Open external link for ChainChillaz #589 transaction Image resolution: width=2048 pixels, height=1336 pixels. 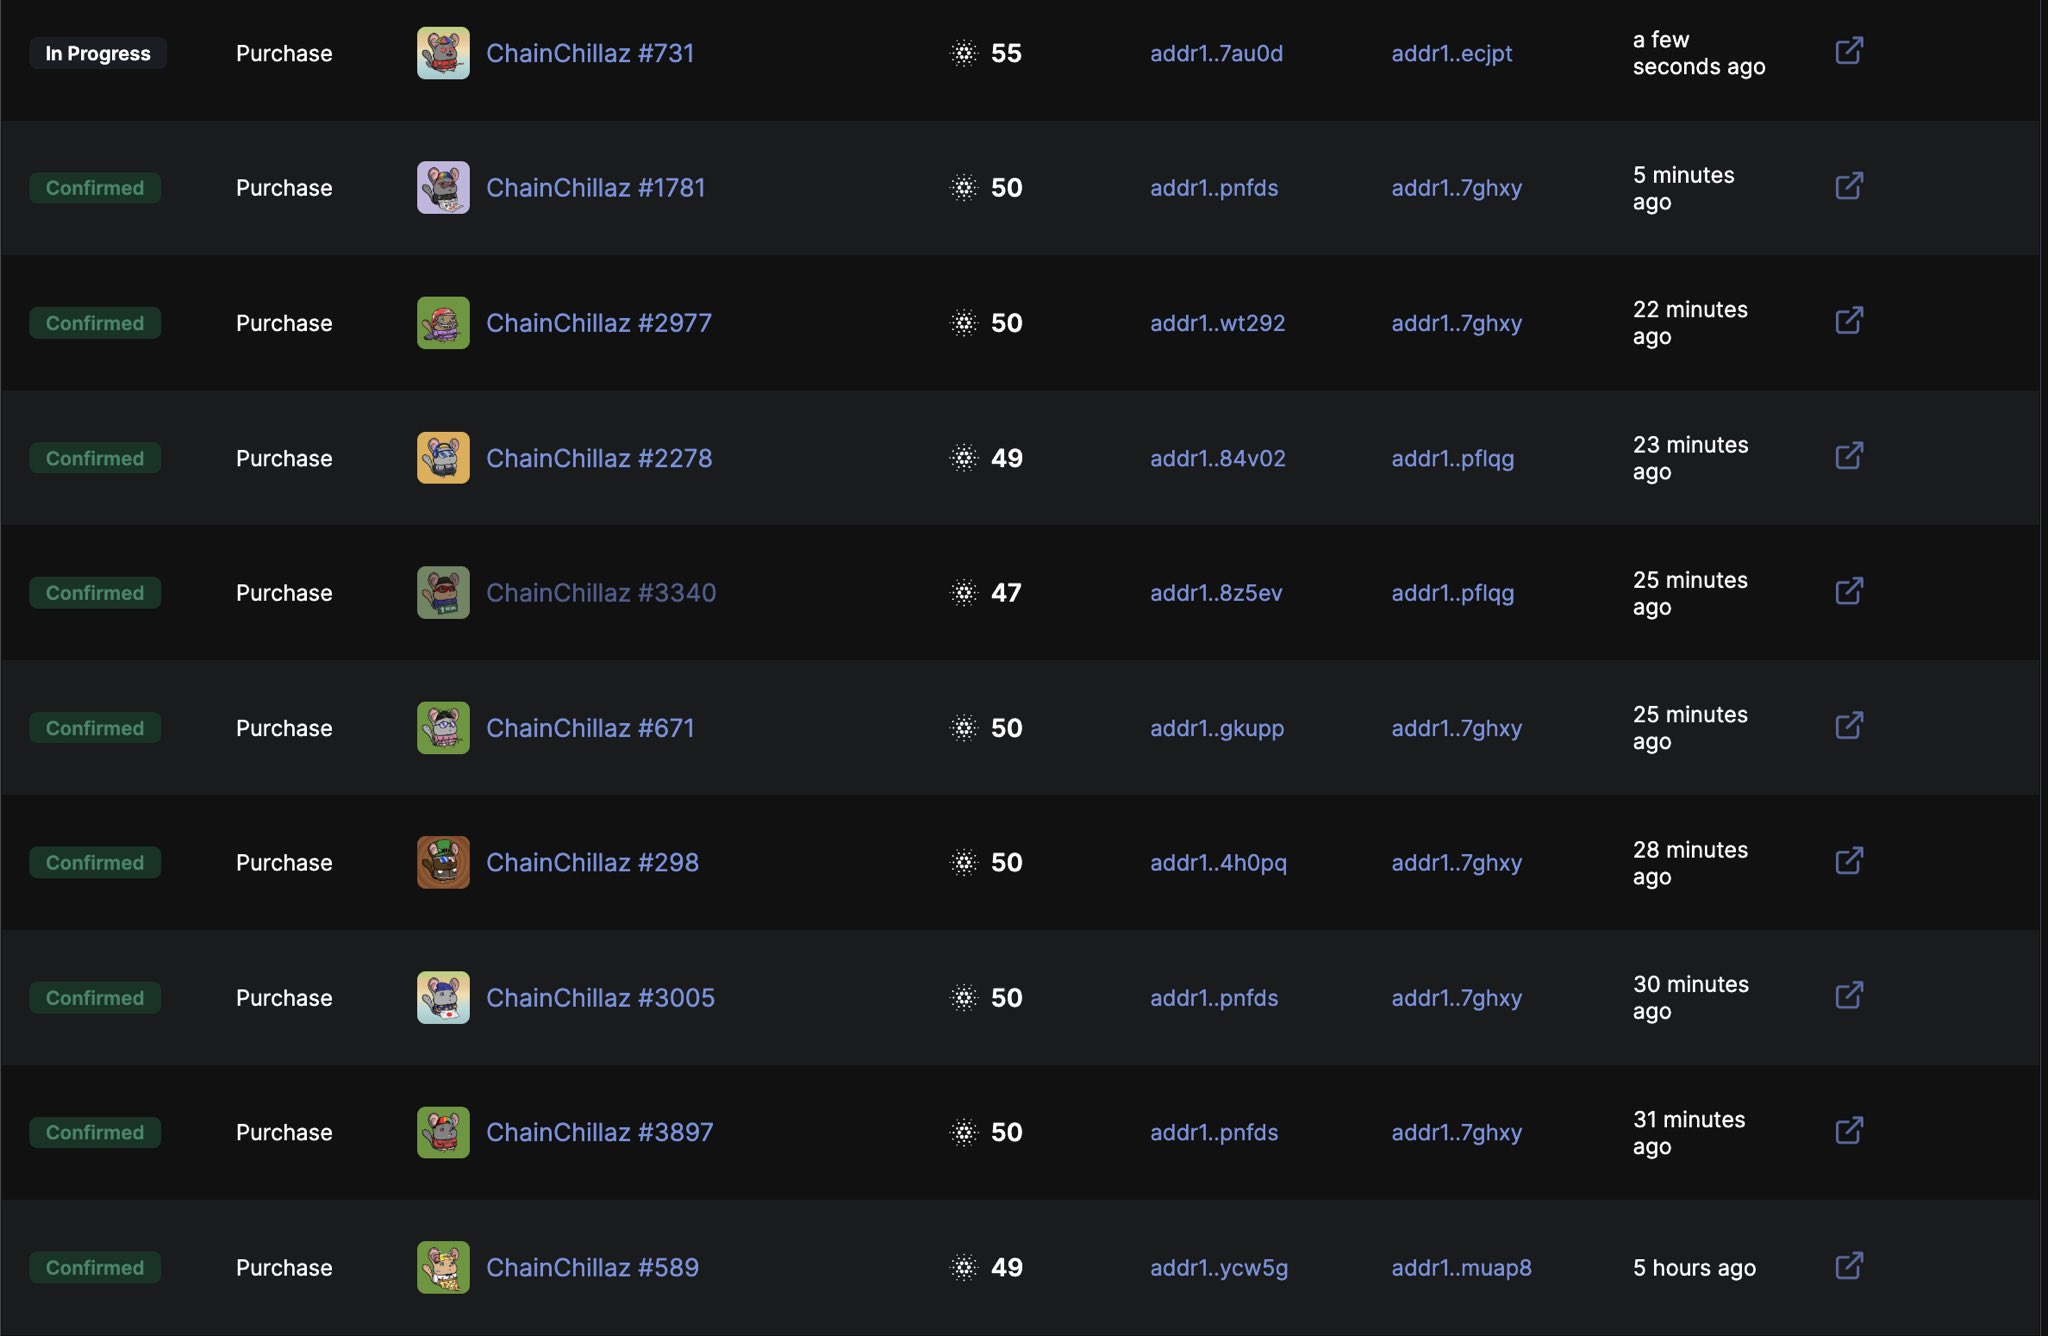point(1849,1266)
